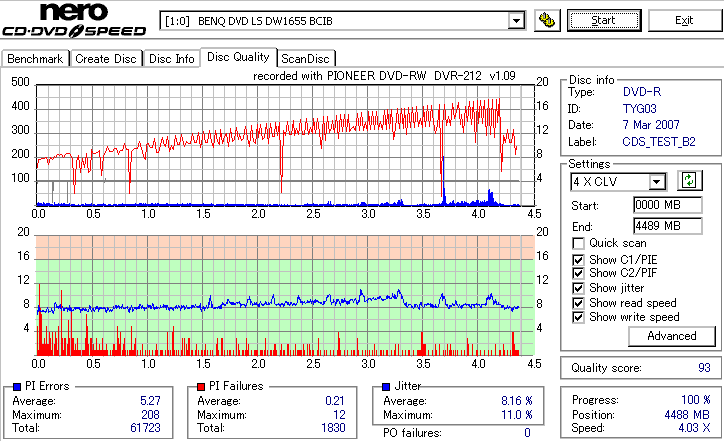The width and height of the screenshot is (724, 441).
Task: Click the upper PI Errors graph
Action: (285, 145)
